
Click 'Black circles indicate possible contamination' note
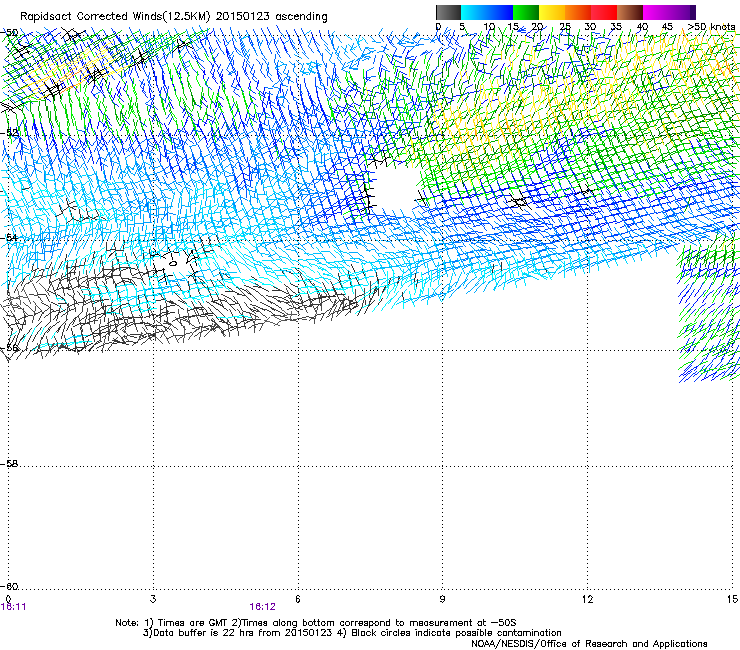click(x=456, y=633)
